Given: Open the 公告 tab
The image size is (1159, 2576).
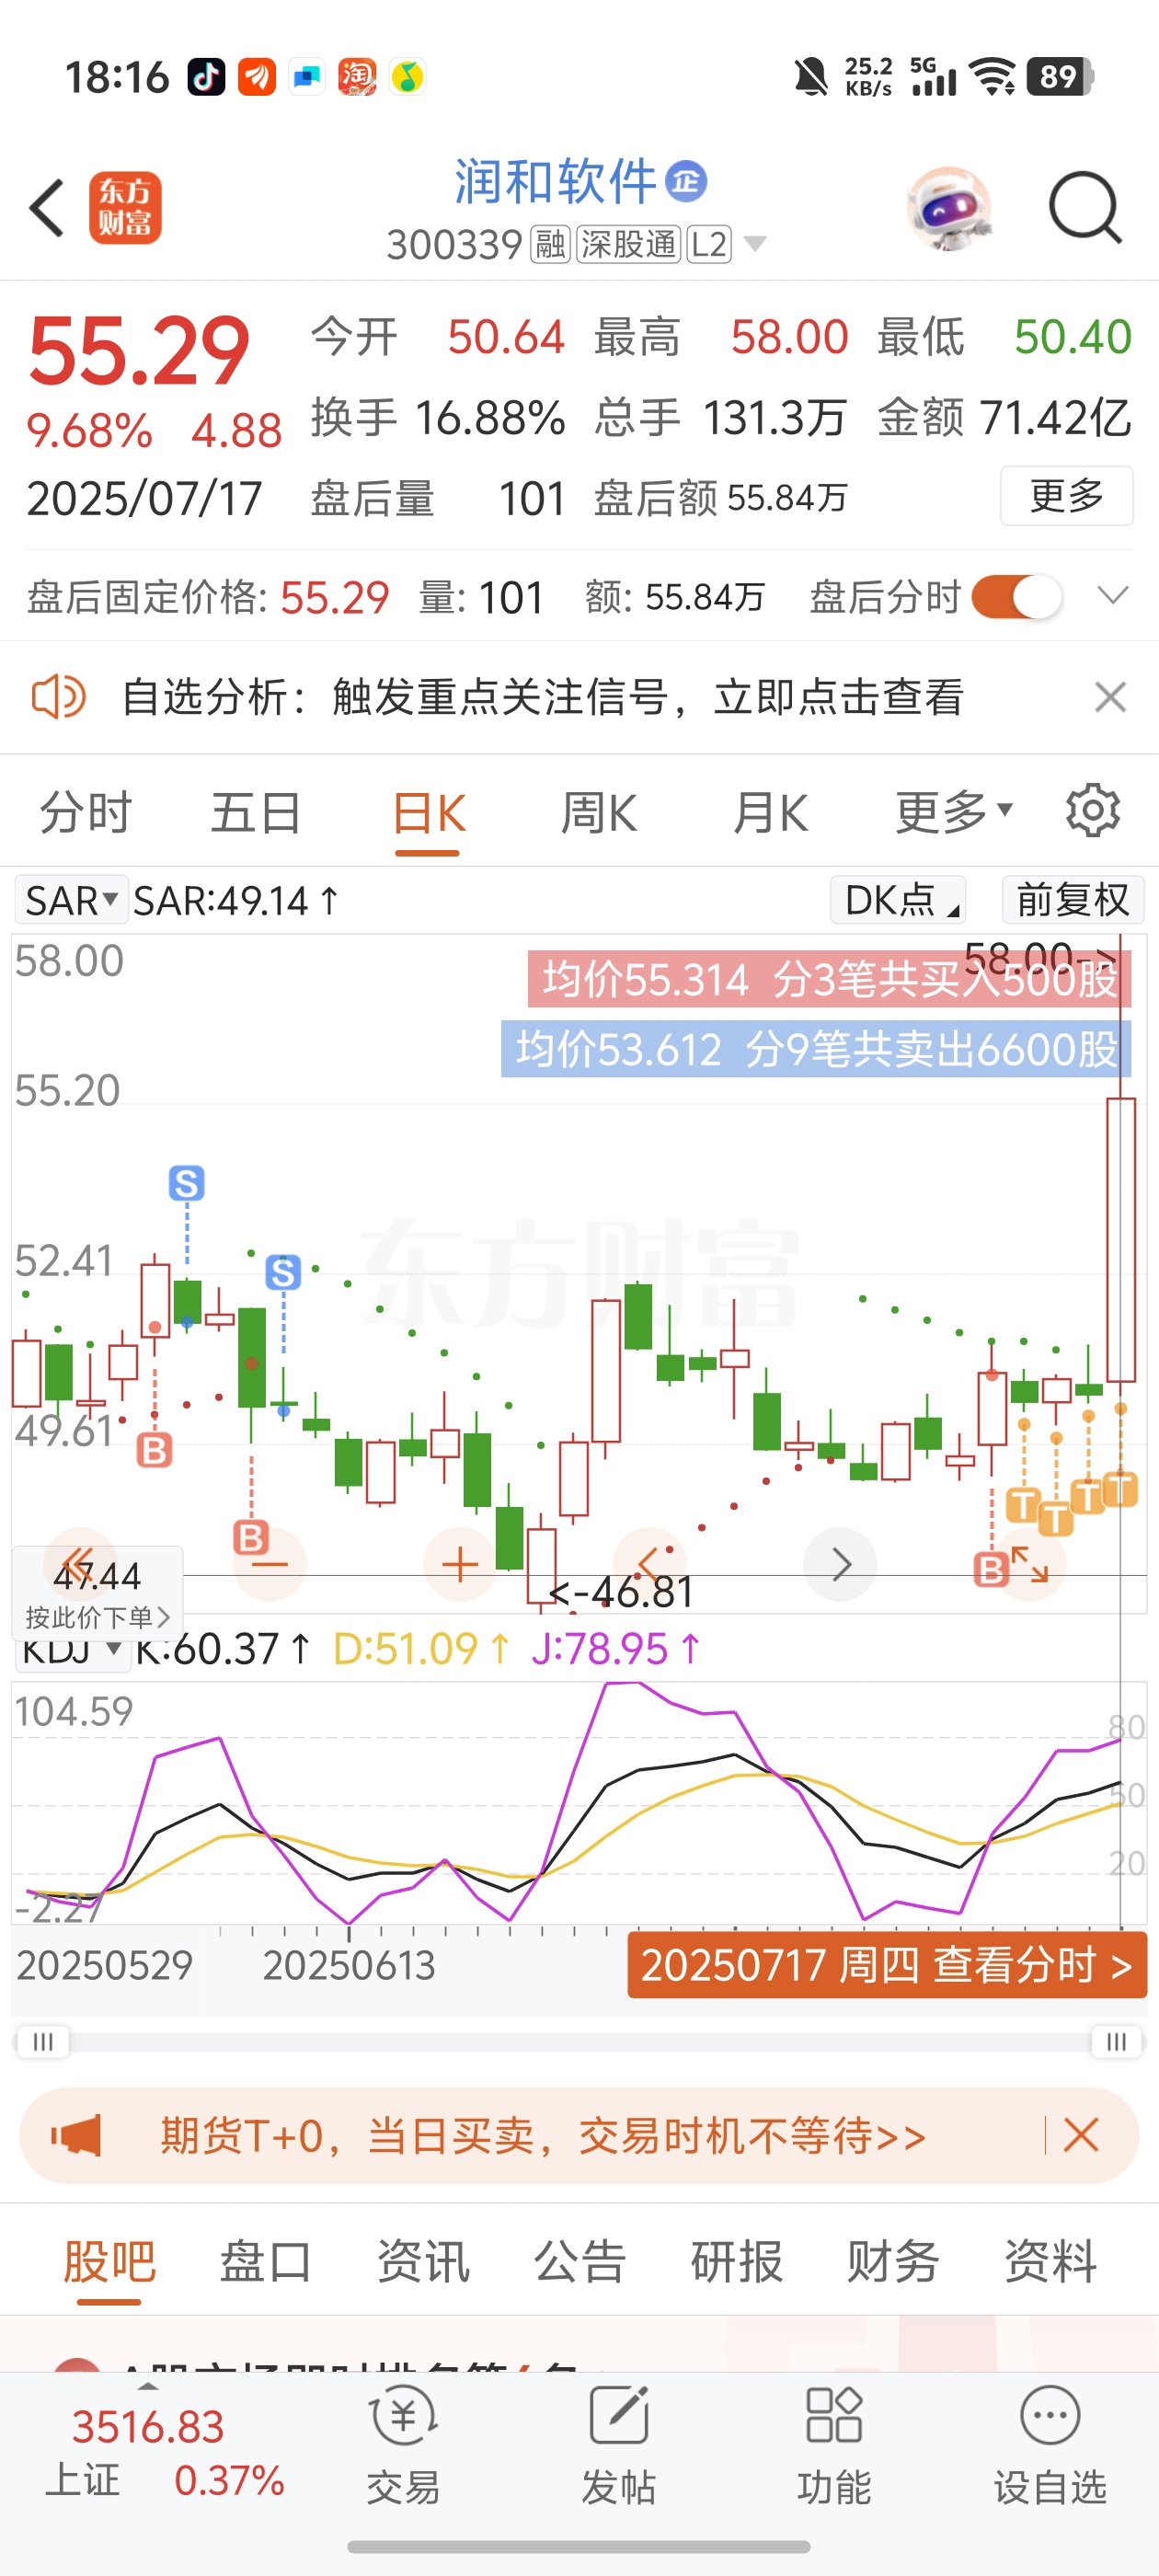Looking at the screenshot, I should point(579,2261).
